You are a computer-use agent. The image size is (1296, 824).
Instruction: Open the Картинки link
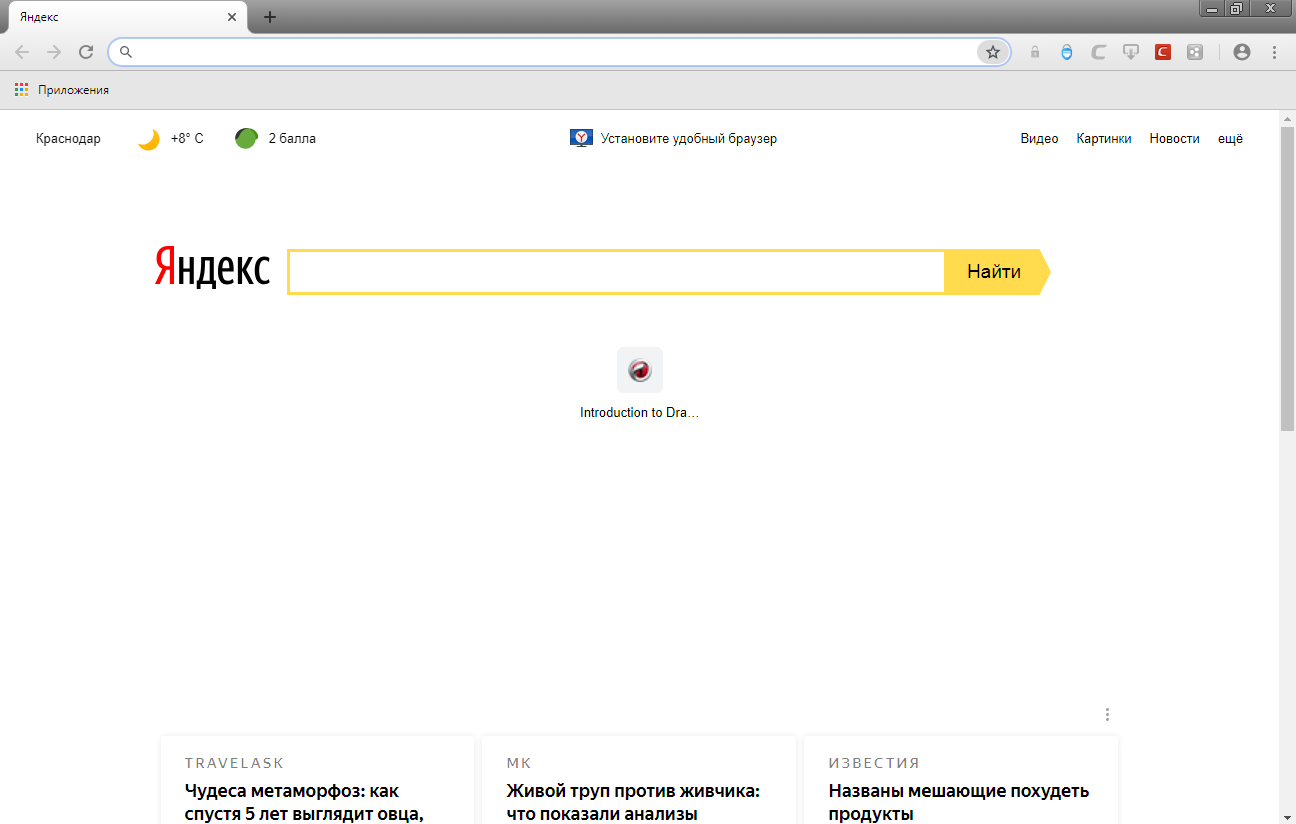(x=1104, y=139)
